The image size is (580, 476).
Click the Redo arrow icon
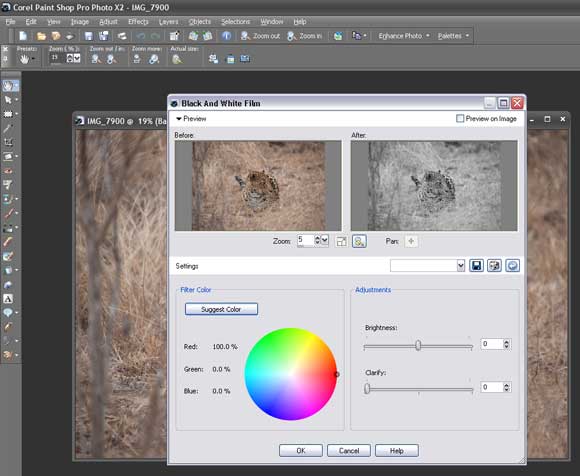point(155,36)
